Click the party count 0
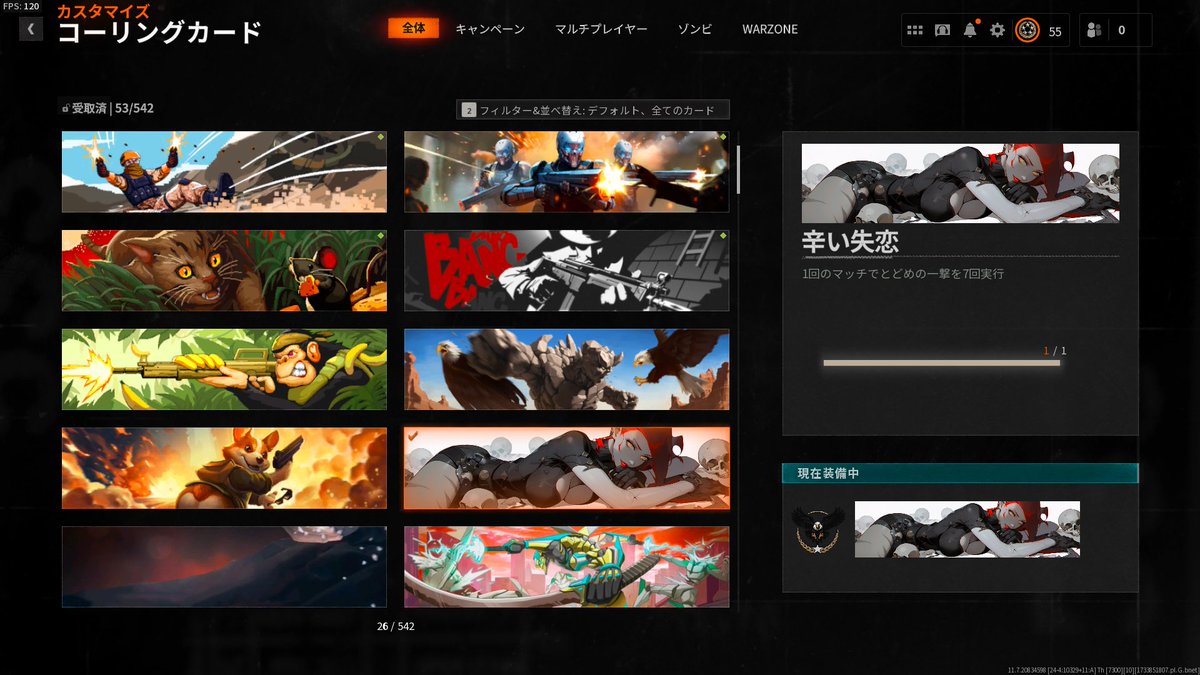 [1121, 31]
